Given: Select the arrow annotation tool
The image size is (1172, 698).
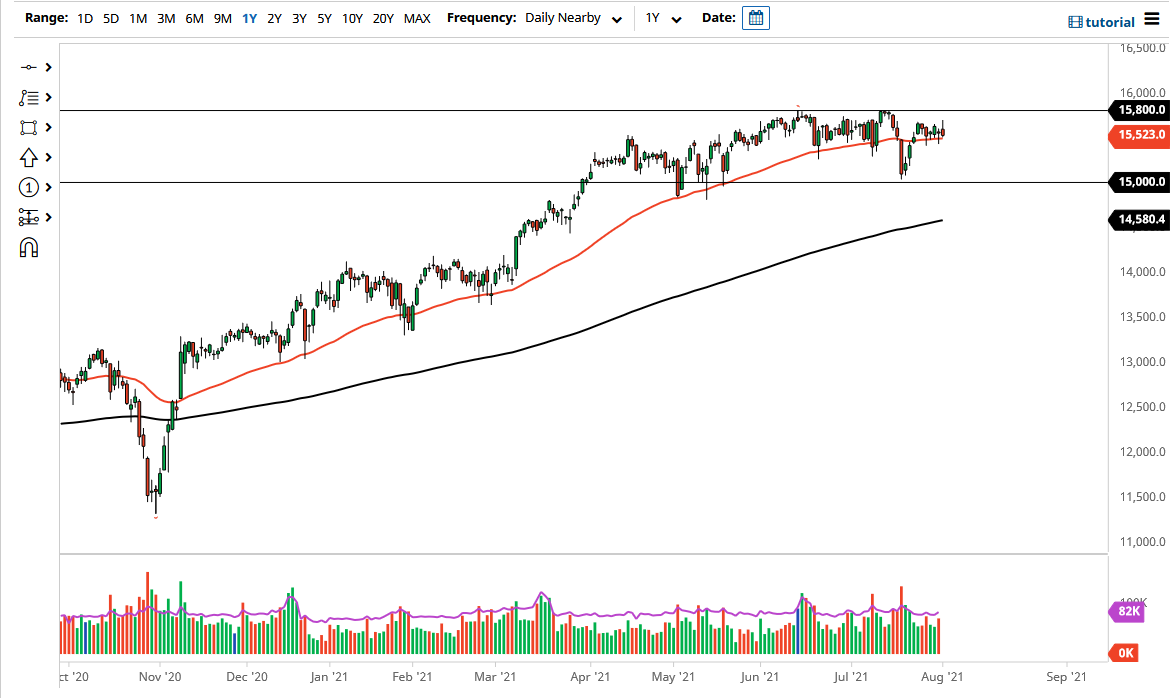Looking at the screenshot, I should click(28, 157).
